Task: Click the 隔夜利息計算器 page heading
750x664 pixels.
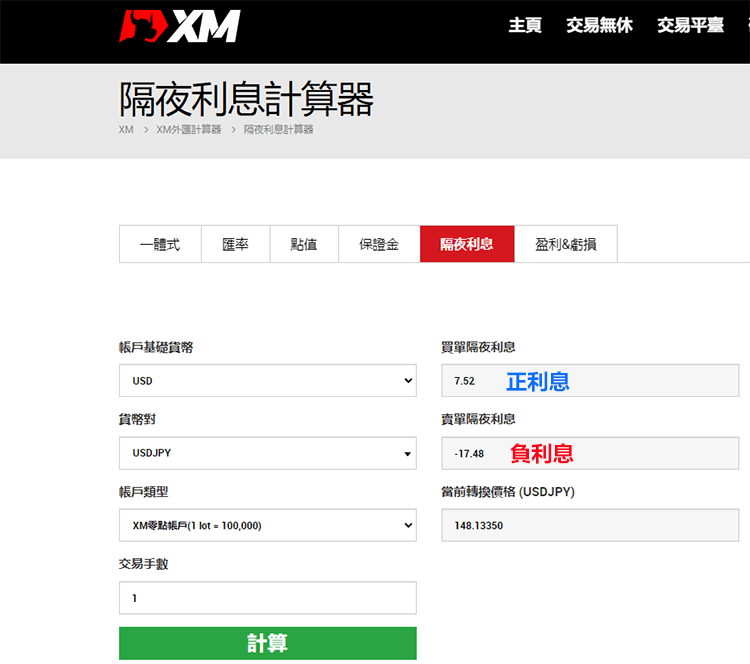Action: click(246, 99)
